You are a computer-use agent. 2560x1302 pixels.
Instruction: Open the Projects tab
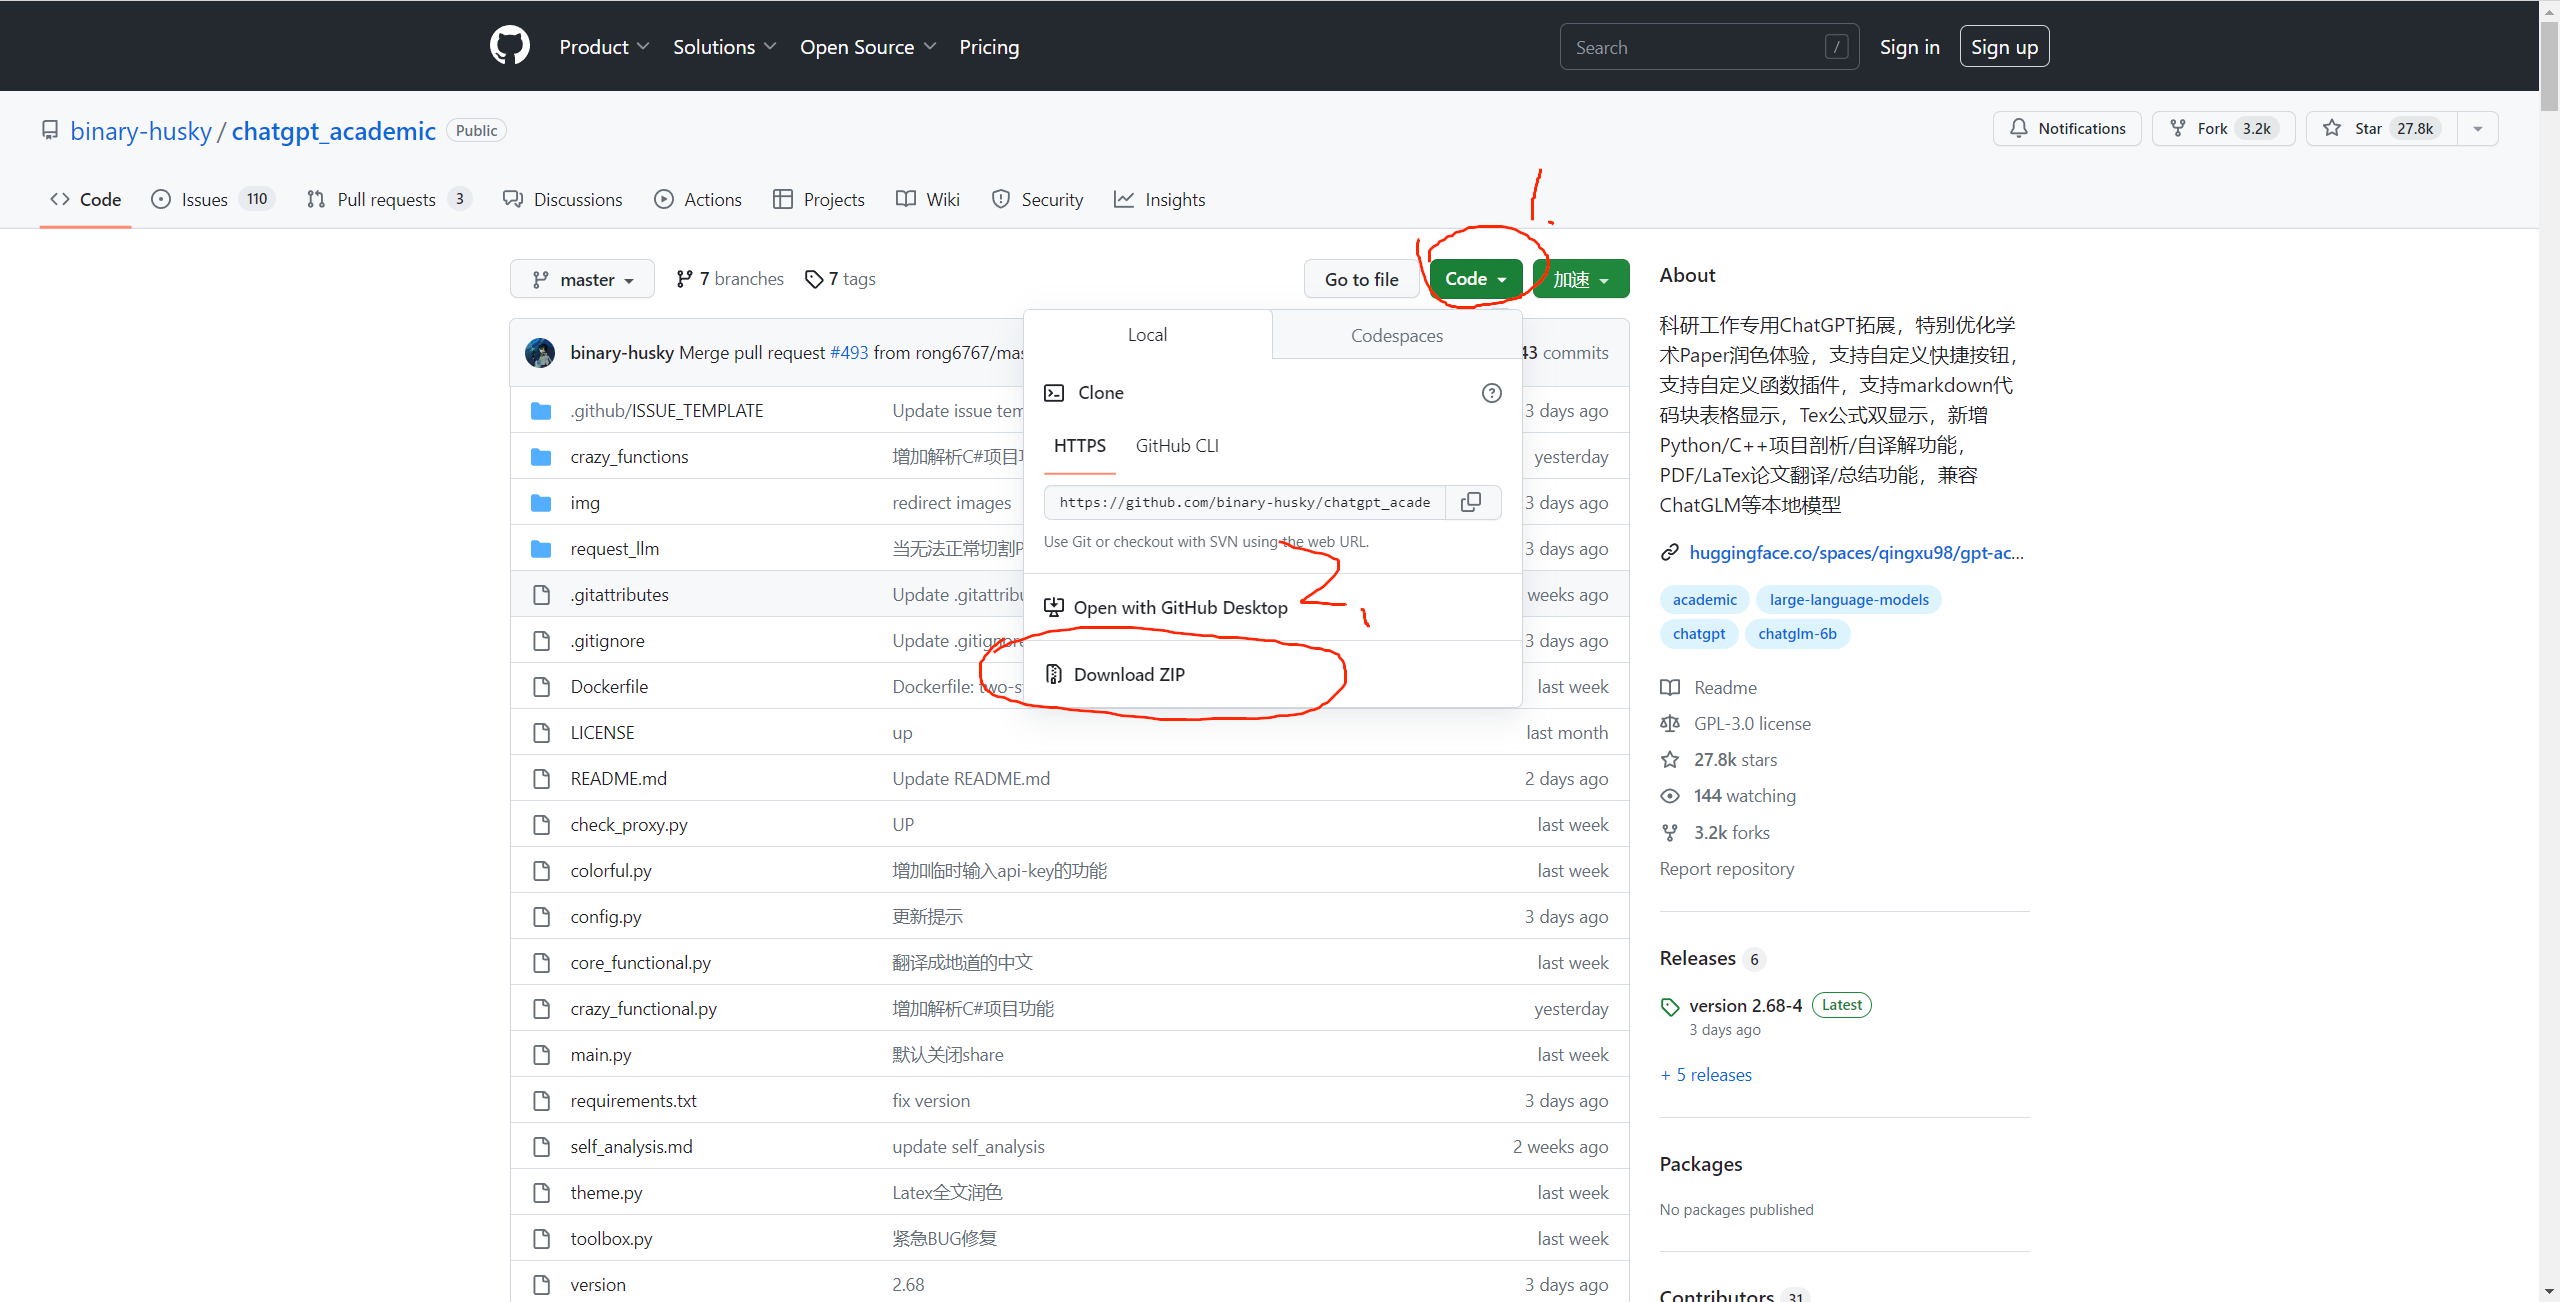tap(819, 199)
